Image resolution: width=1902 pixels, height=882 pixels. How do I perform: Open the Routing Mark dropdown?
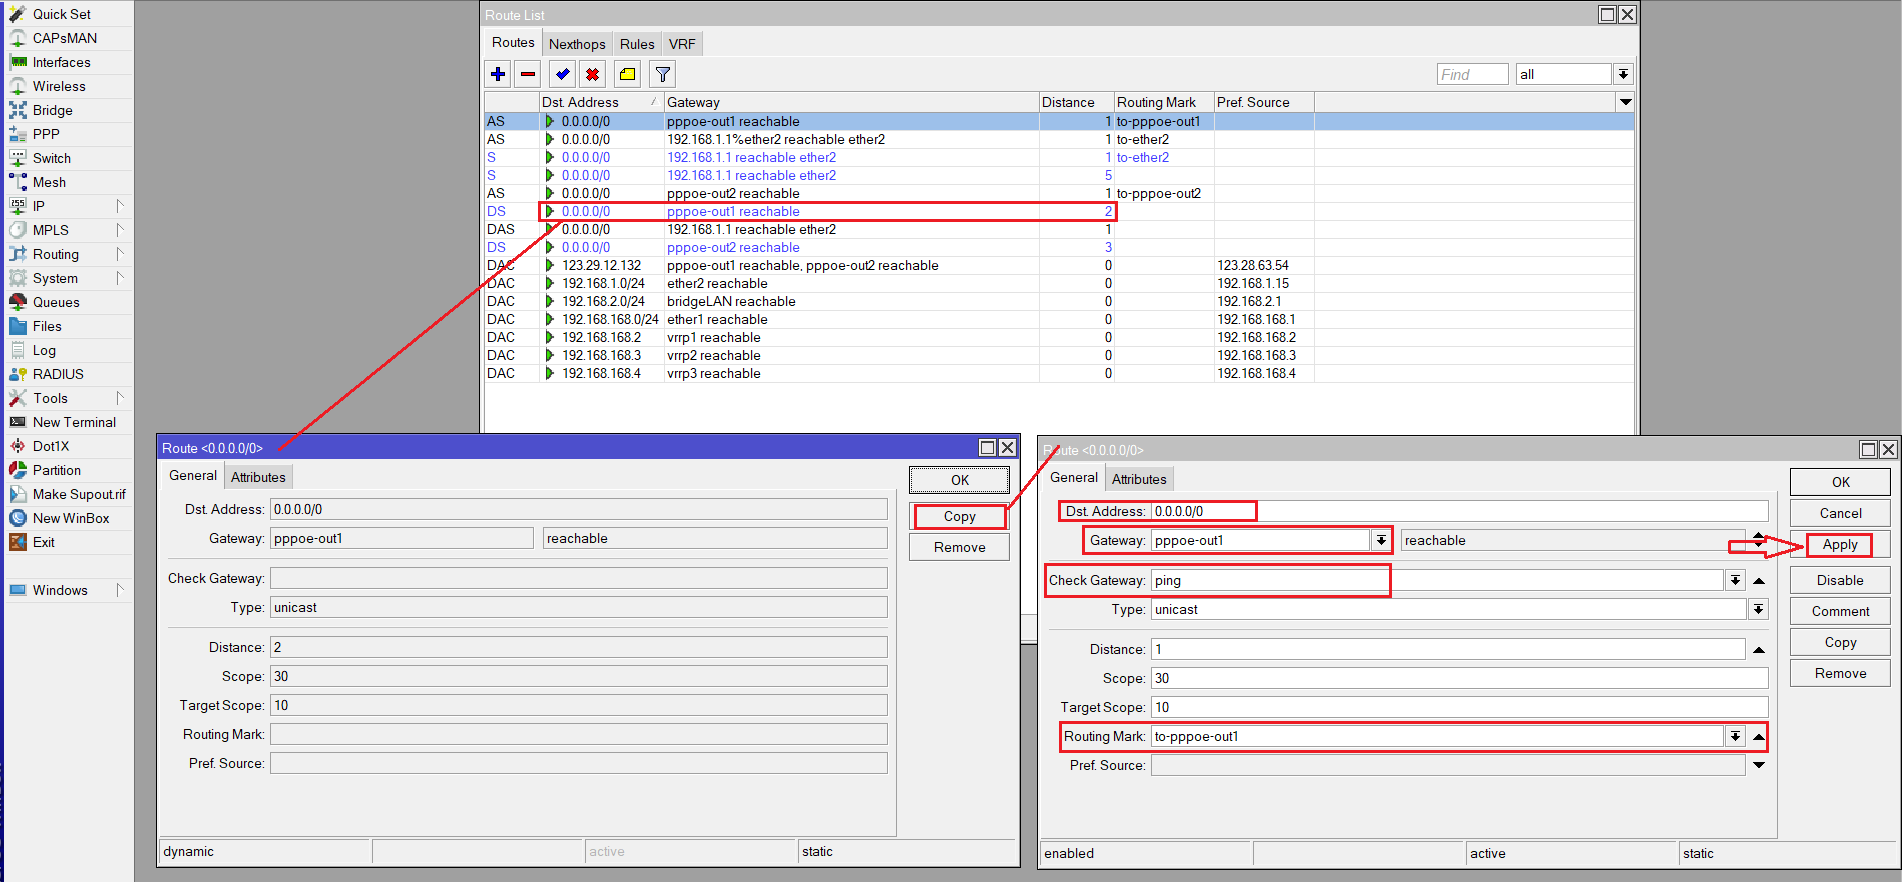tap(1735, 736)
